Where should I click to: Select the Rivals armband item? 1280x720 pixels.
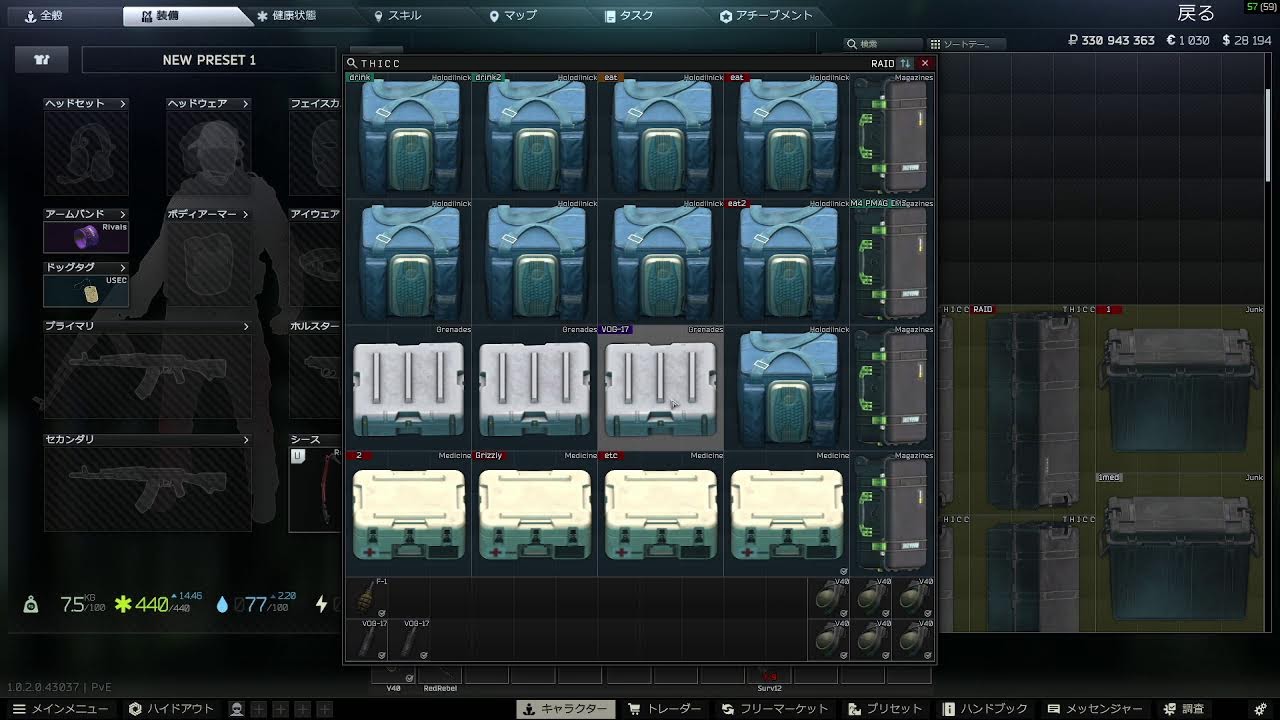(x=86, y=237)
